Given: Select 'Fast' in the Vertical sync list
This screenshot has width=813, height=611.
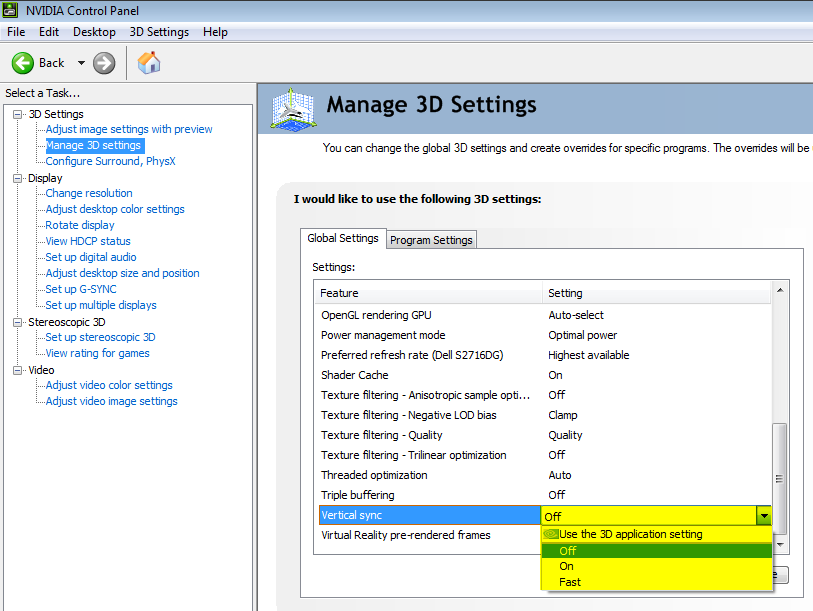Looking at the screenshot, I should click(x=656, y=582).
